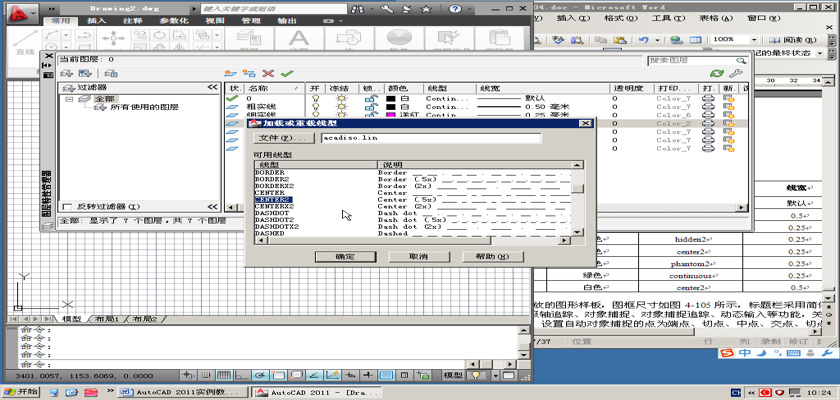Click Quick Properties icon in status bar
The image size is (840, 400).
tap(405, 375)
